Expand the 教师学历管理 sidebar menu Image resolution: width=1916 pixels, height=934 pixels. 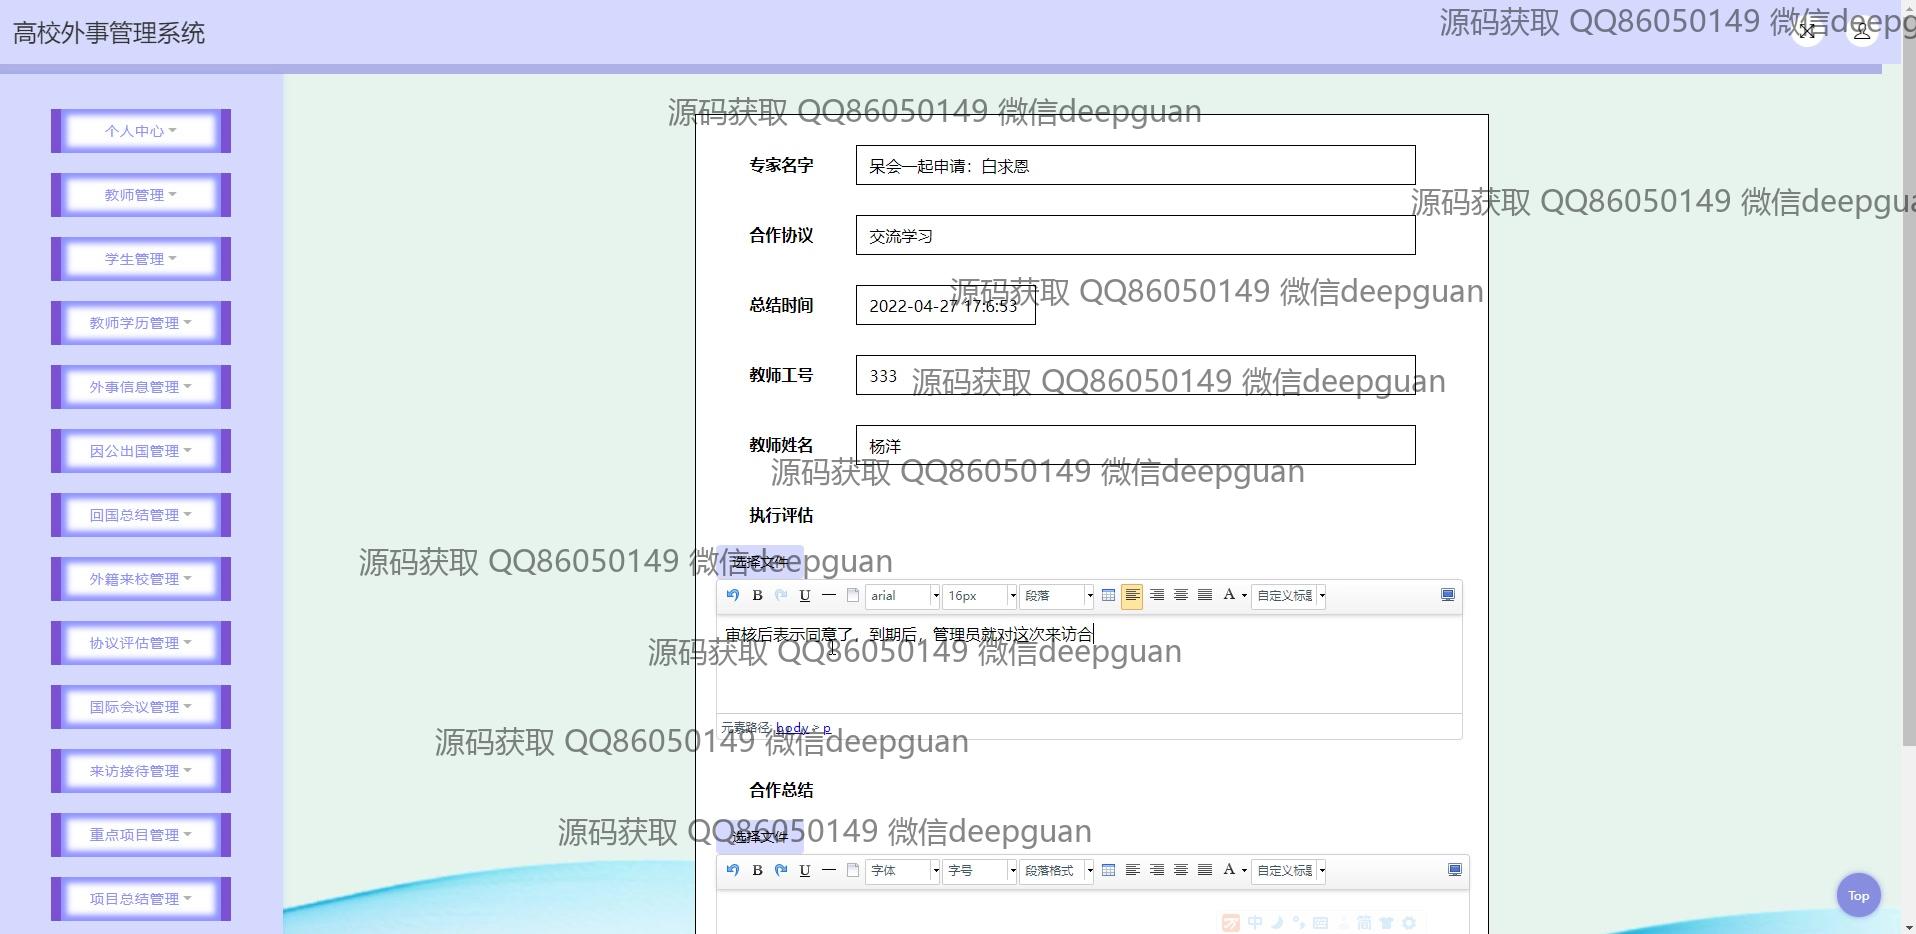tap(141, 323)
